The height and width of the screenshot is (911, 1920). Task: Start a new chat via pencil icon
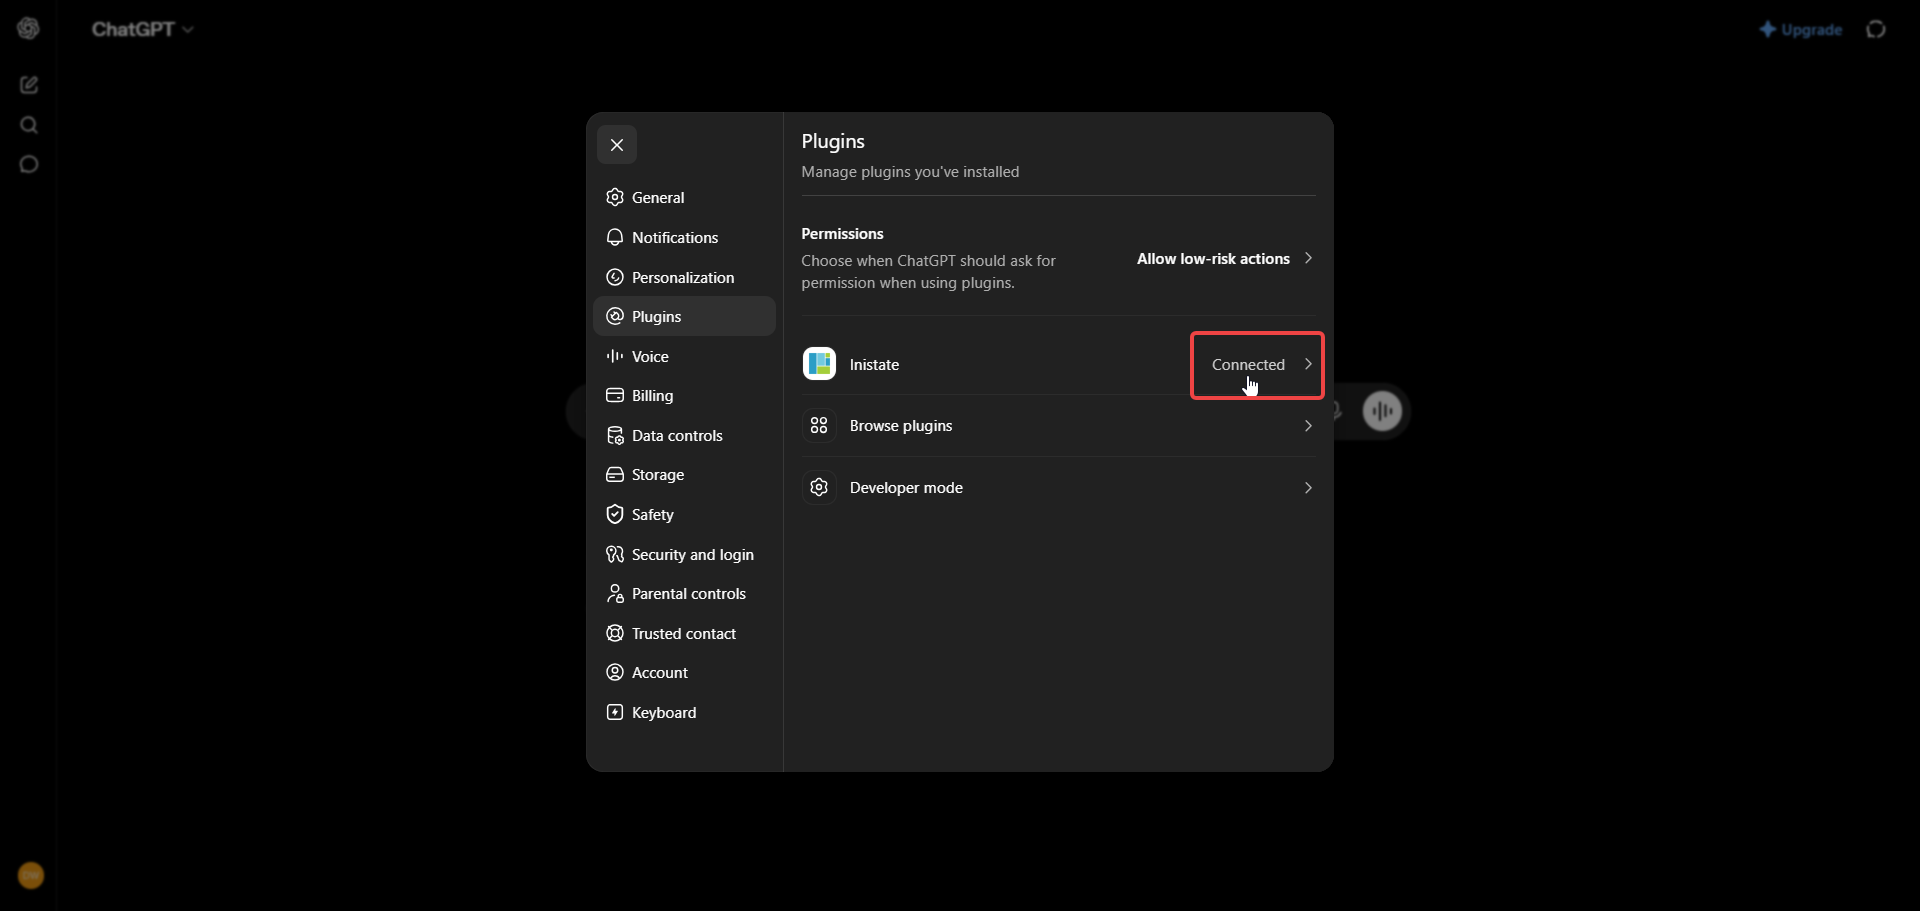pos(29,85)
